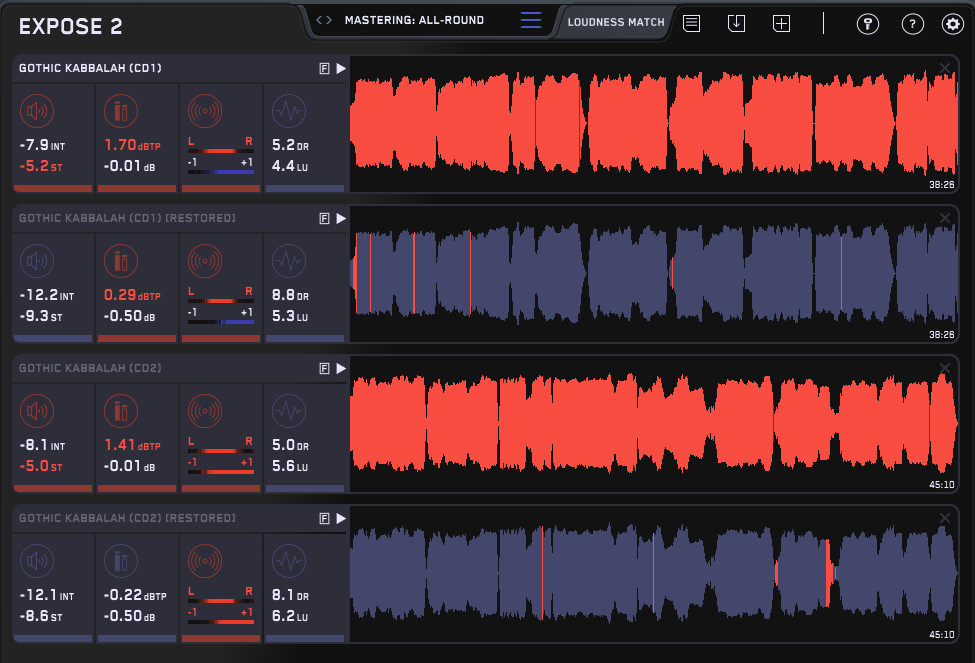This screenshot has height=663, width=975.
Task: Toggle the Loudness Match button
Action: (x=615, y=22)
